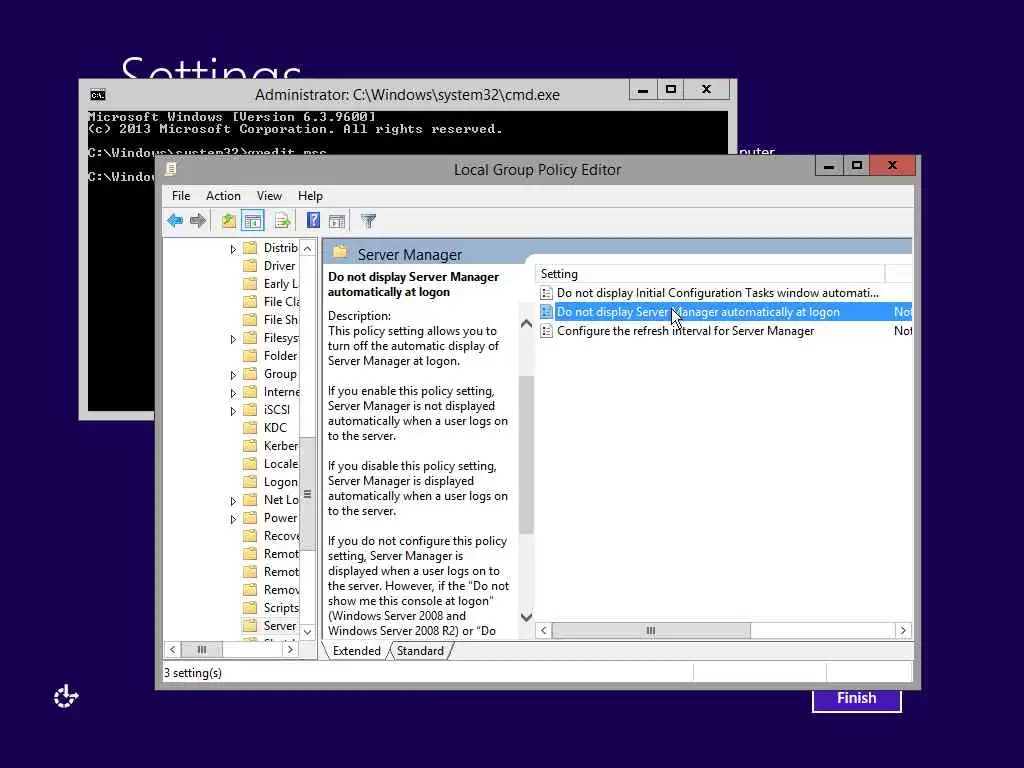1024x768 pixels.
Task: Click the Setting column header
Action: click(710, 274)
